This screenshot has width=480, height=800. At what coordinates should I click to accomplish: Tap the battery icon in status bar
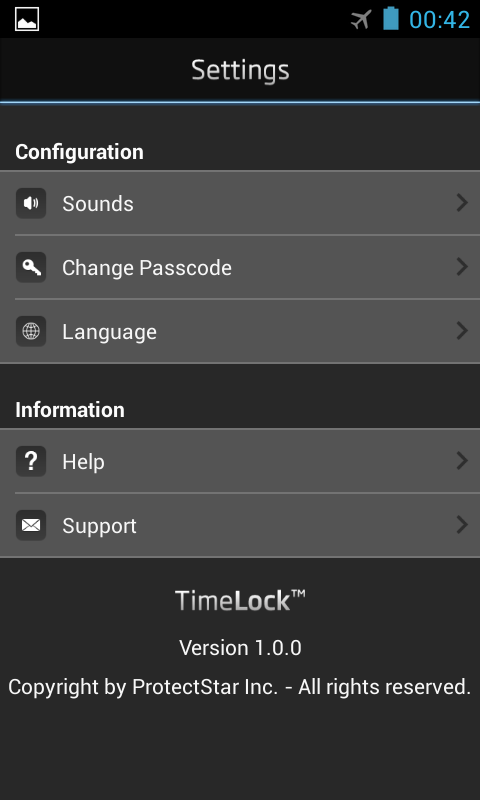[391, 18]
